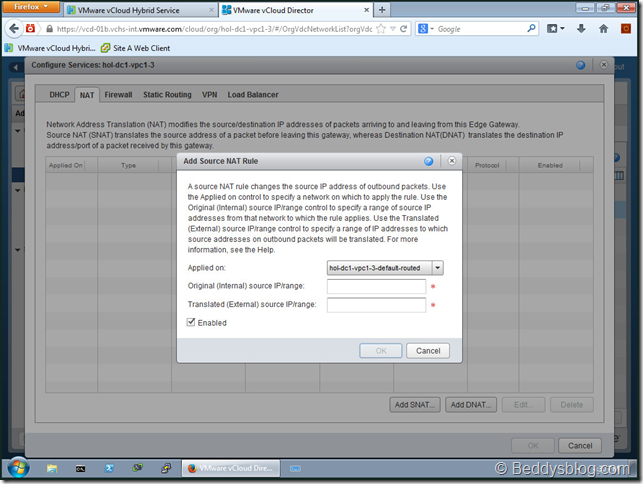
Task: Click the red addon icon beside back button
Action: click(30, 28)
